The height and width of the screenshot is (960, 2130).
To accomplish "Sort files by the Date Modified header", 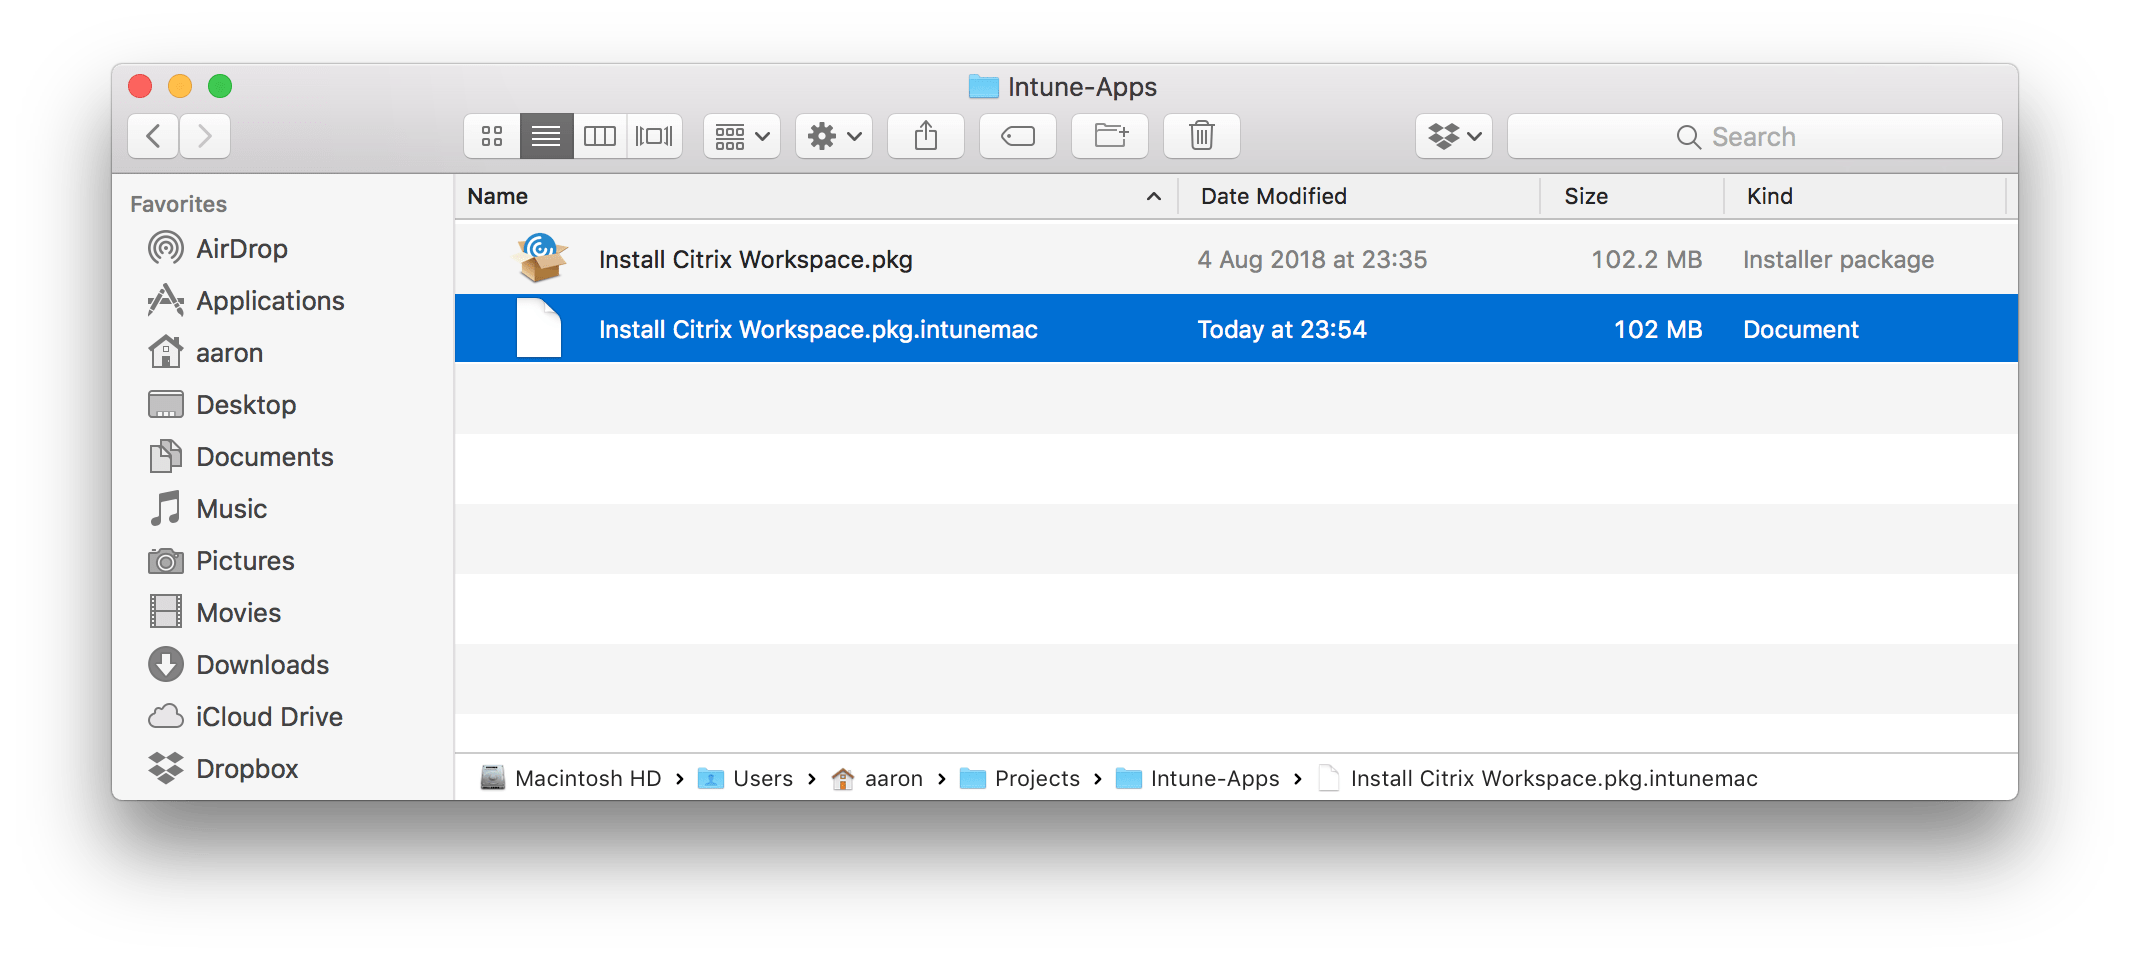I will 1272,196.
